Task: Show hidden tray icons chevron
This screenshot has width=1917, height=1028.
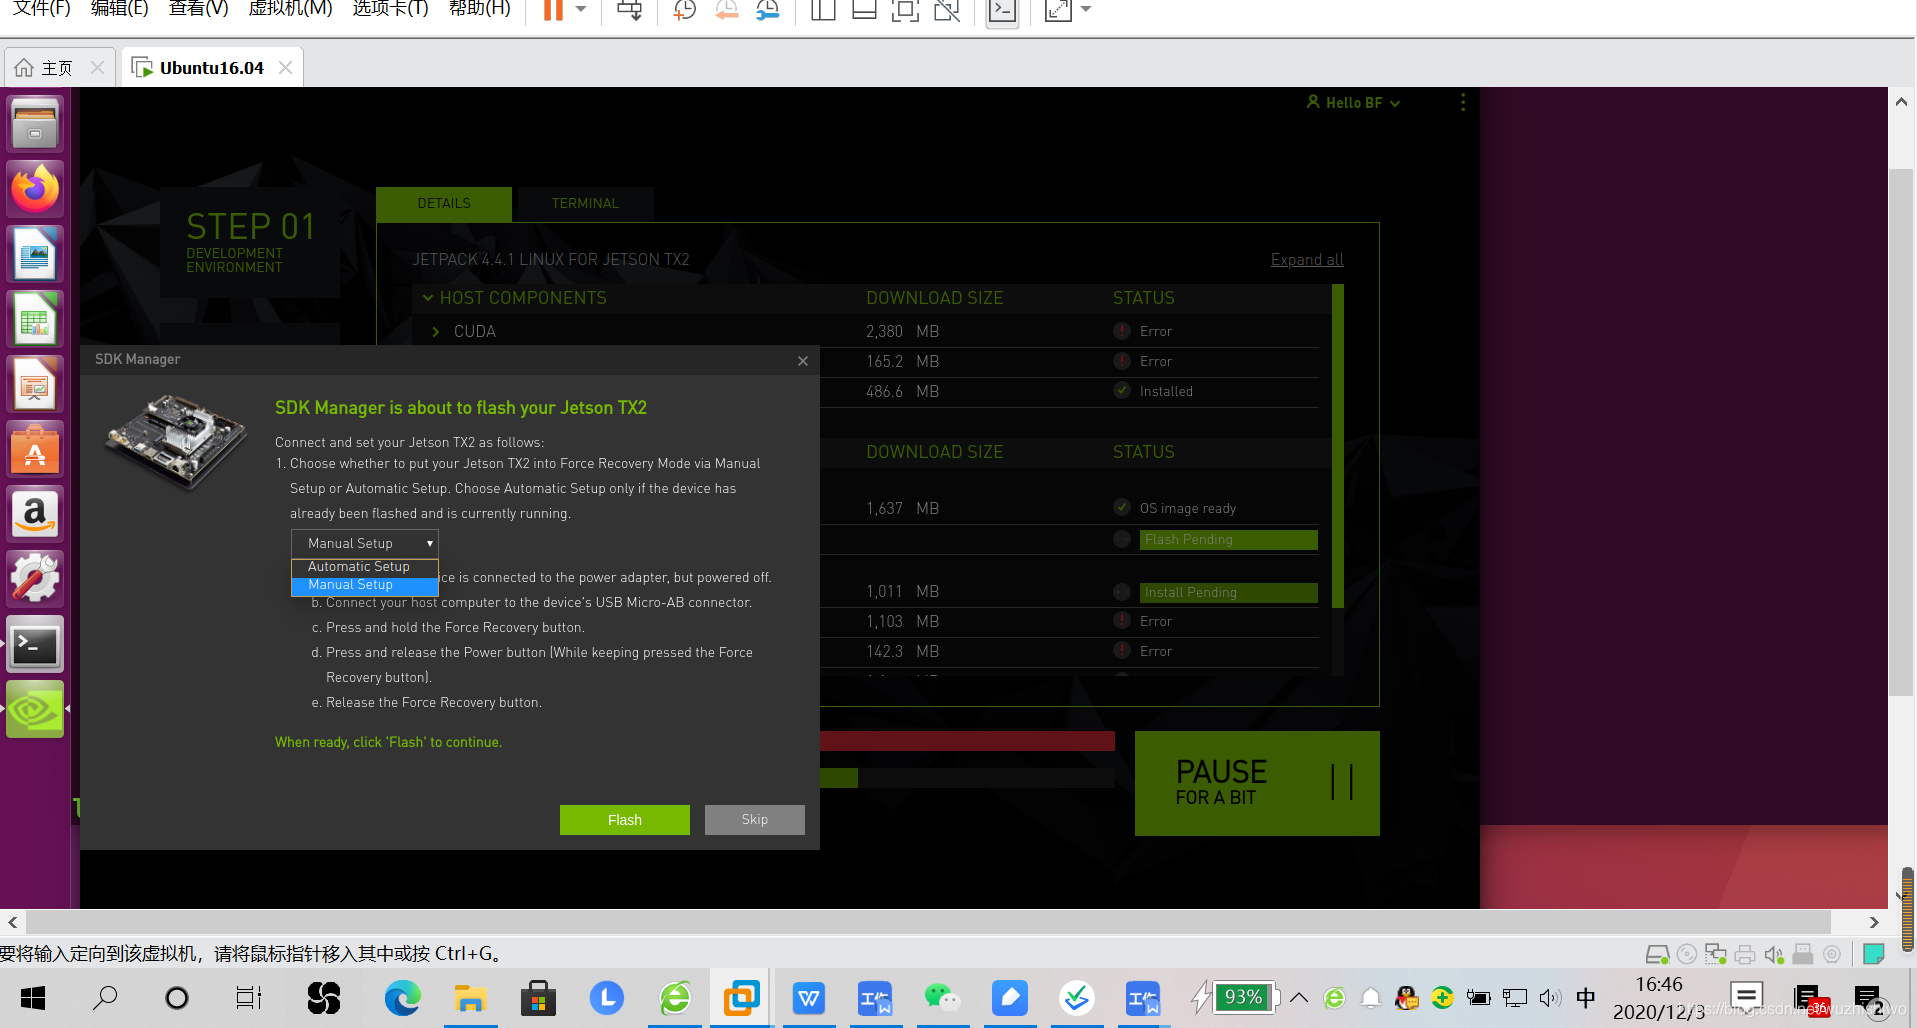Action: [1299, 997]
